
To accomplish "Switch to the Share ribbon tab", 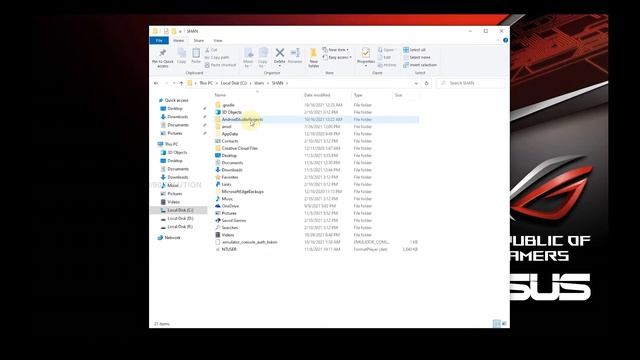I will pyautogui.click(x=199, y=40).
